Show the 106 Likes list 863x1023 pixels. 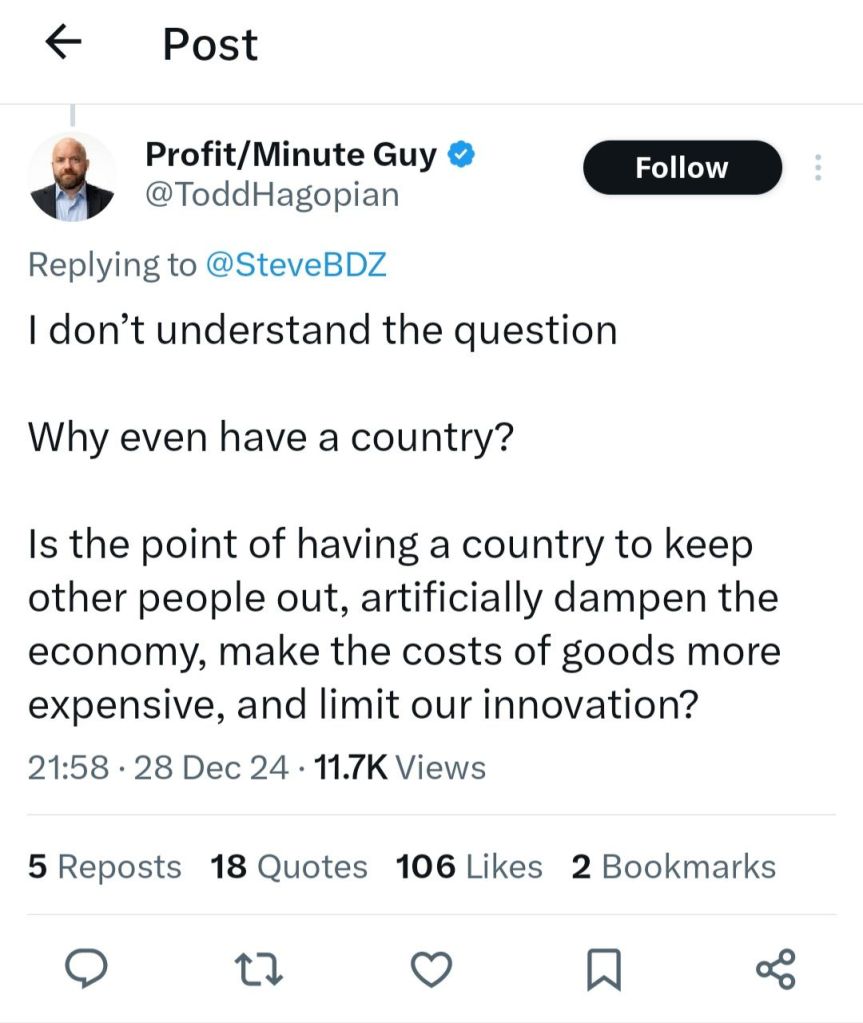pos(469,866)
